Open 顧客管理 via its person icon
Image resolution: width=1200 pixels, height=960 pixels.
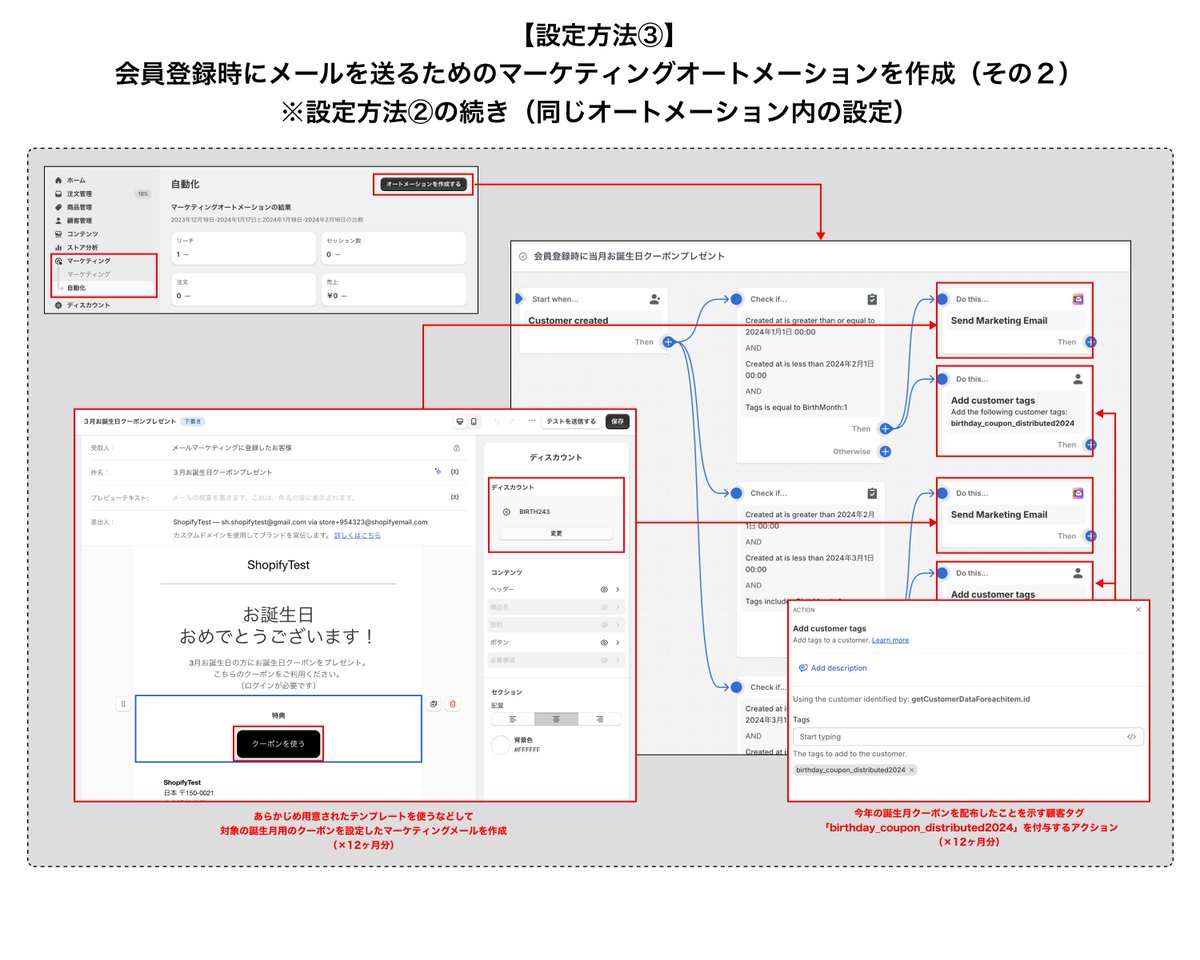58,220
